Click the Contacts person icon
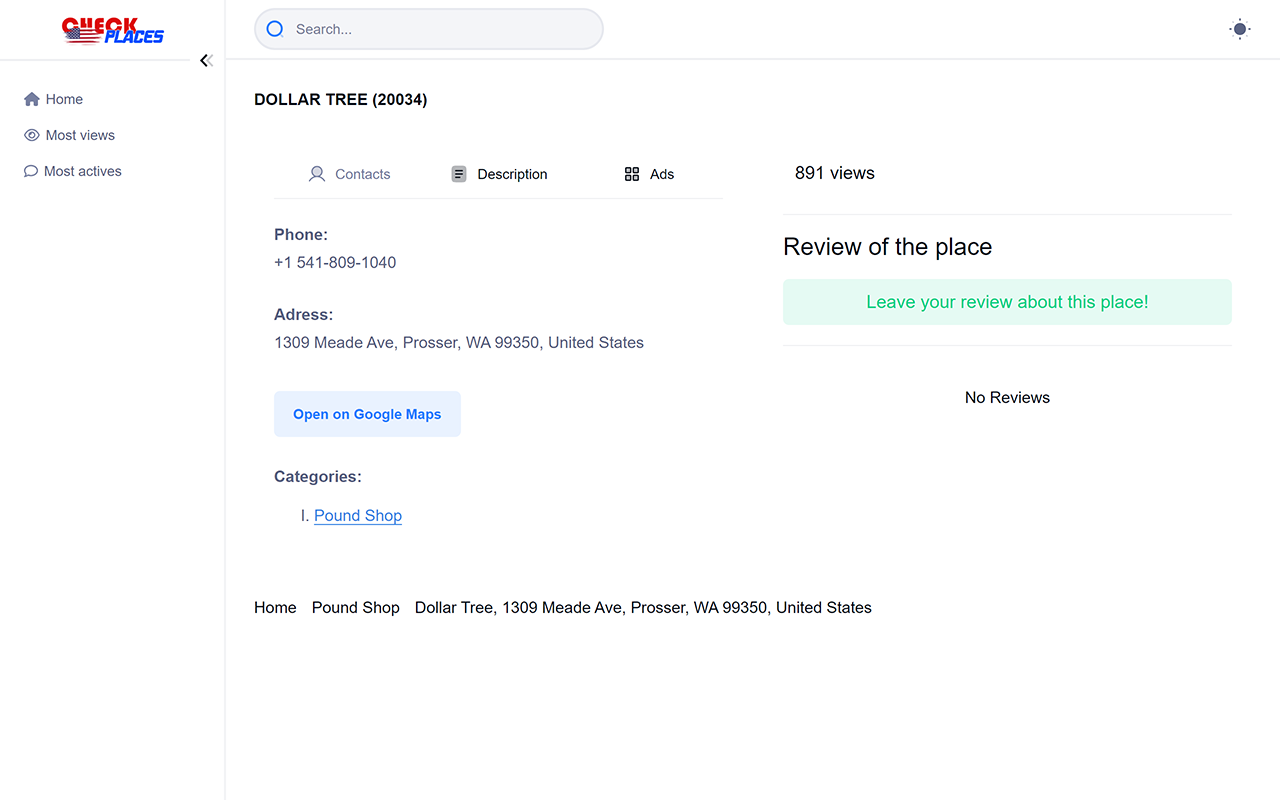This screenshot has height=800, width=1280. 317,174
